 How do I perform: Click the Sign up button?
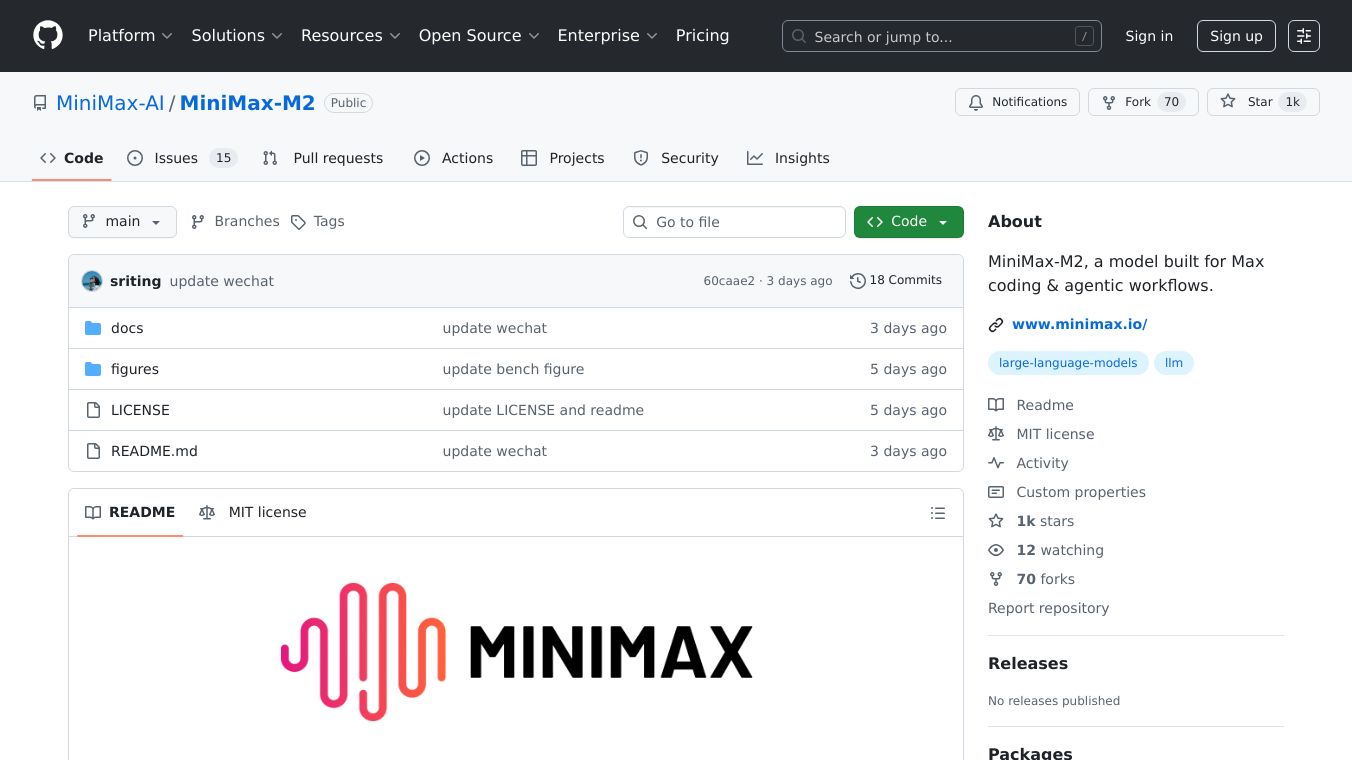tap(1235, 36)
